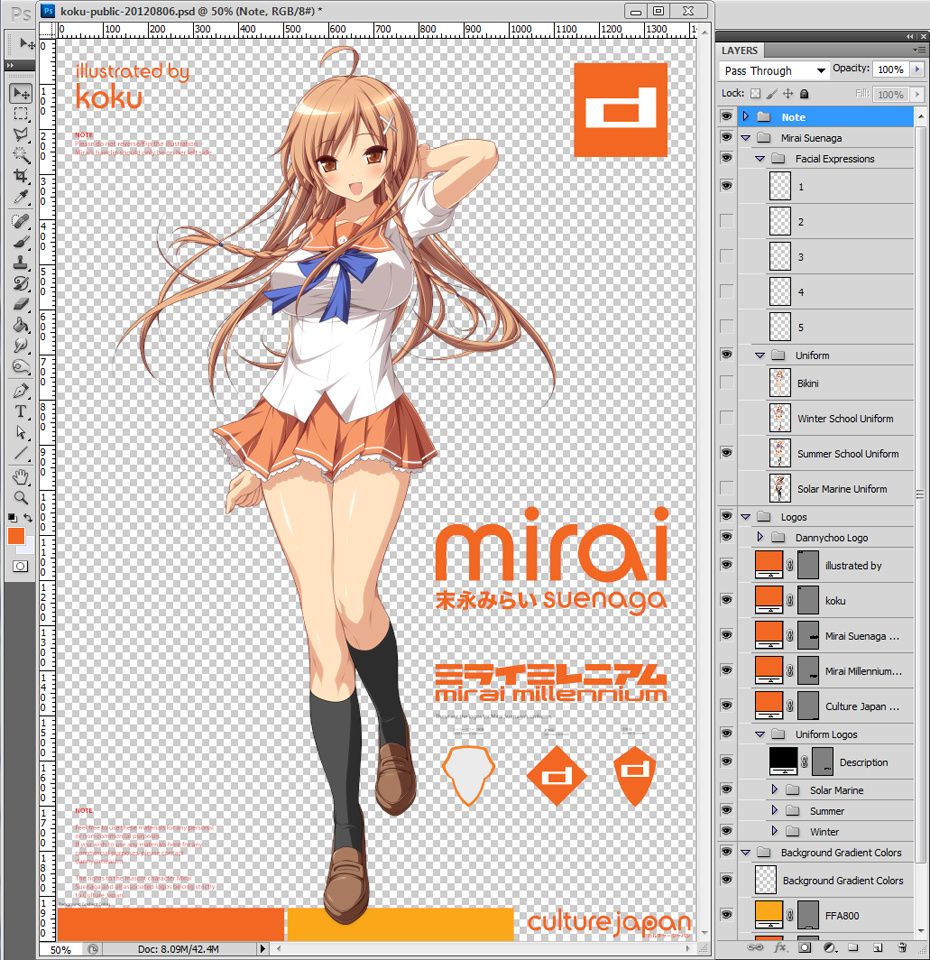Screen dimensions: 930x960
Task: Click the Opacity value field
Action: (x=888, y=70)
